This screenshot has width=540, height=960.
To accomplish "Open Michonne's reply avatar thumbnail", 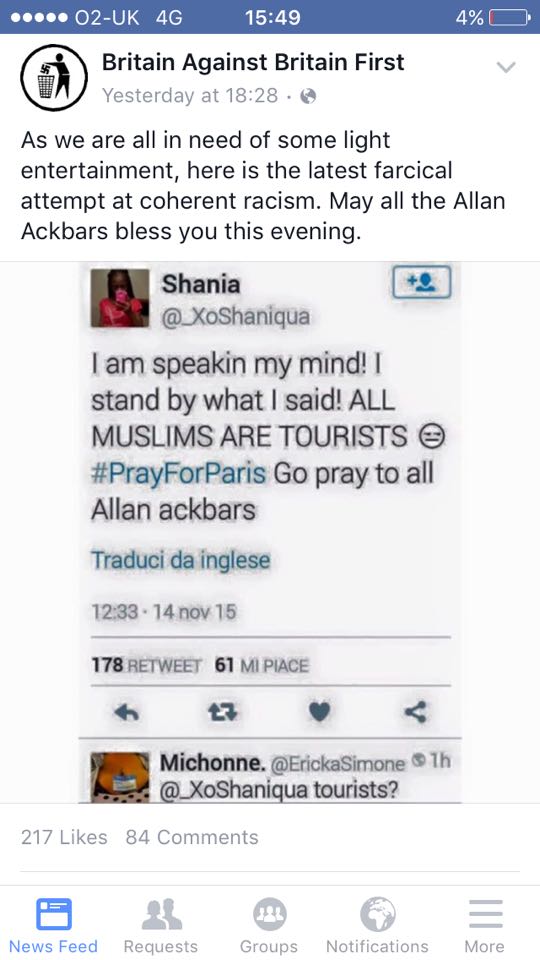I will (120, 776).
